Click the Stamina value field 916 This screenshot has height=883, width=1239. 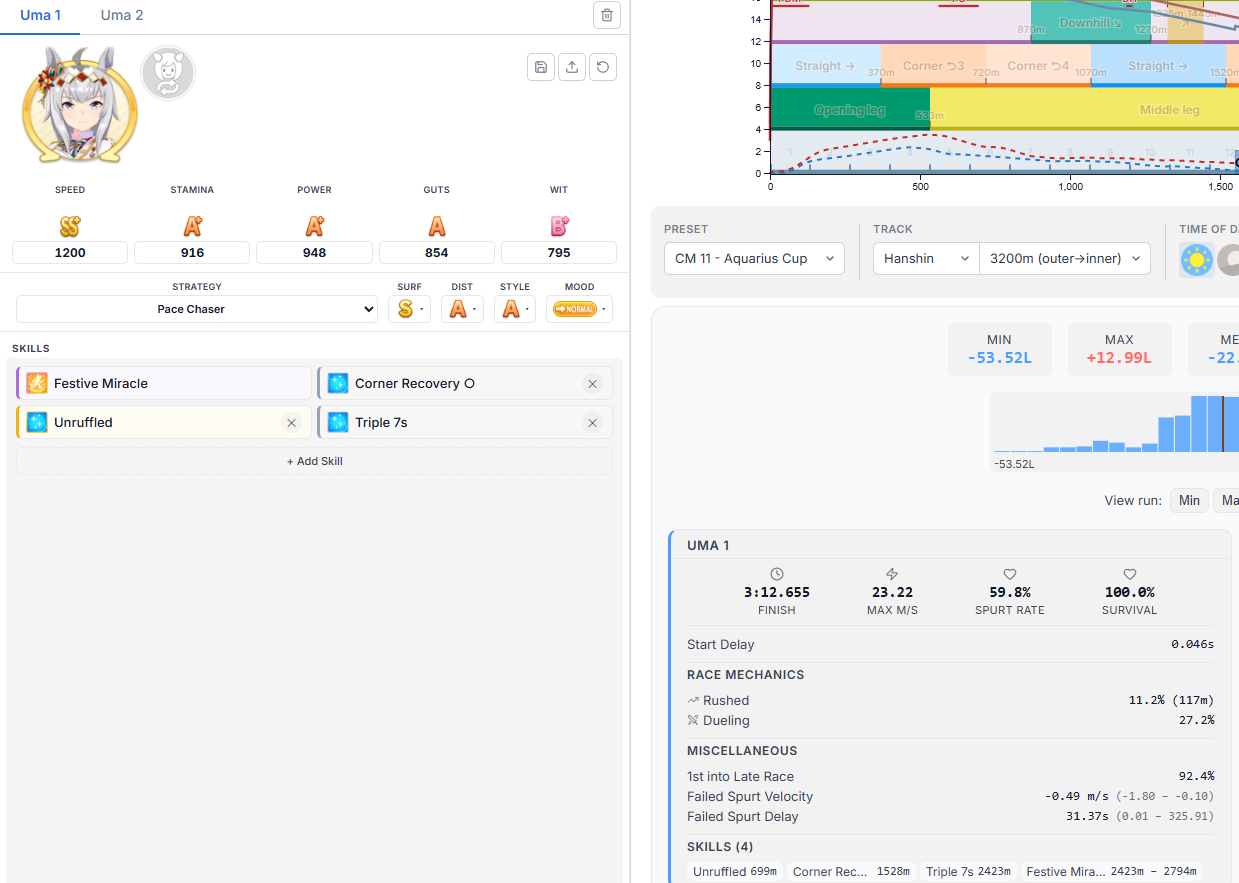coord(192,253)
